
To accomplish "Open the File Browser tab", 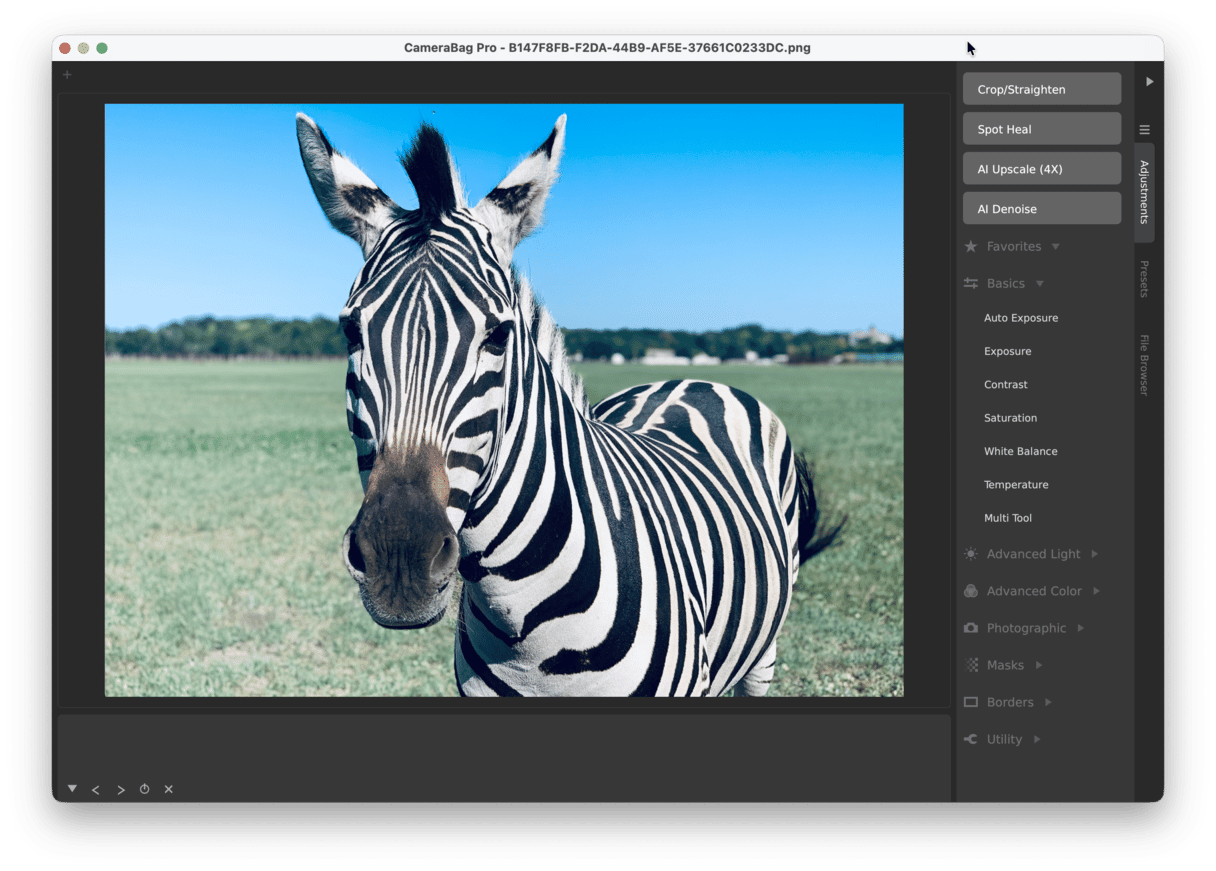I will click(1145, 365).
